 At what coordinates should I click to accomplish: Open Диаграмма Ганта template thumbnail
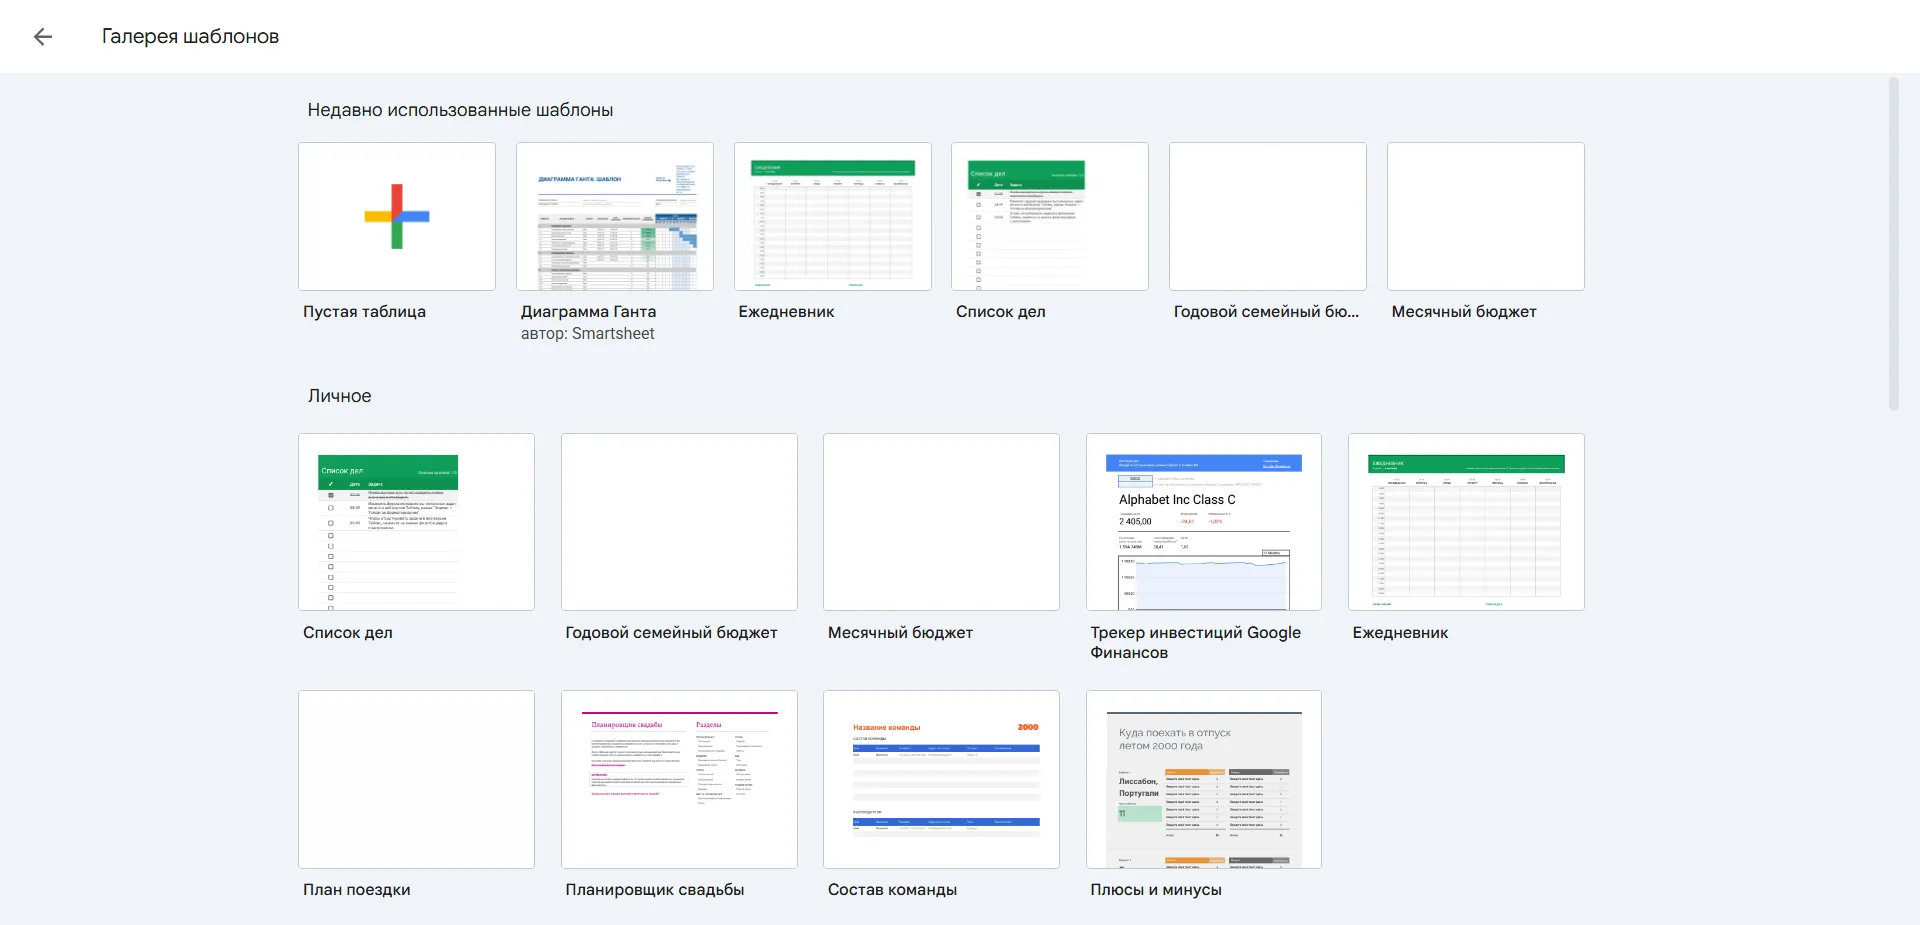[615, 216]
